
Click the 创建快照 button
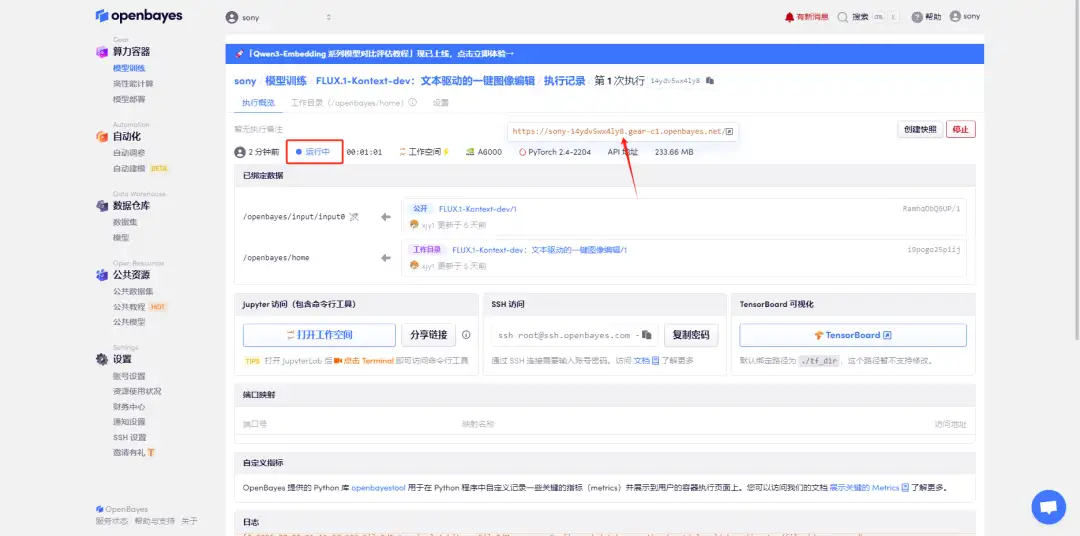[920, 130]
